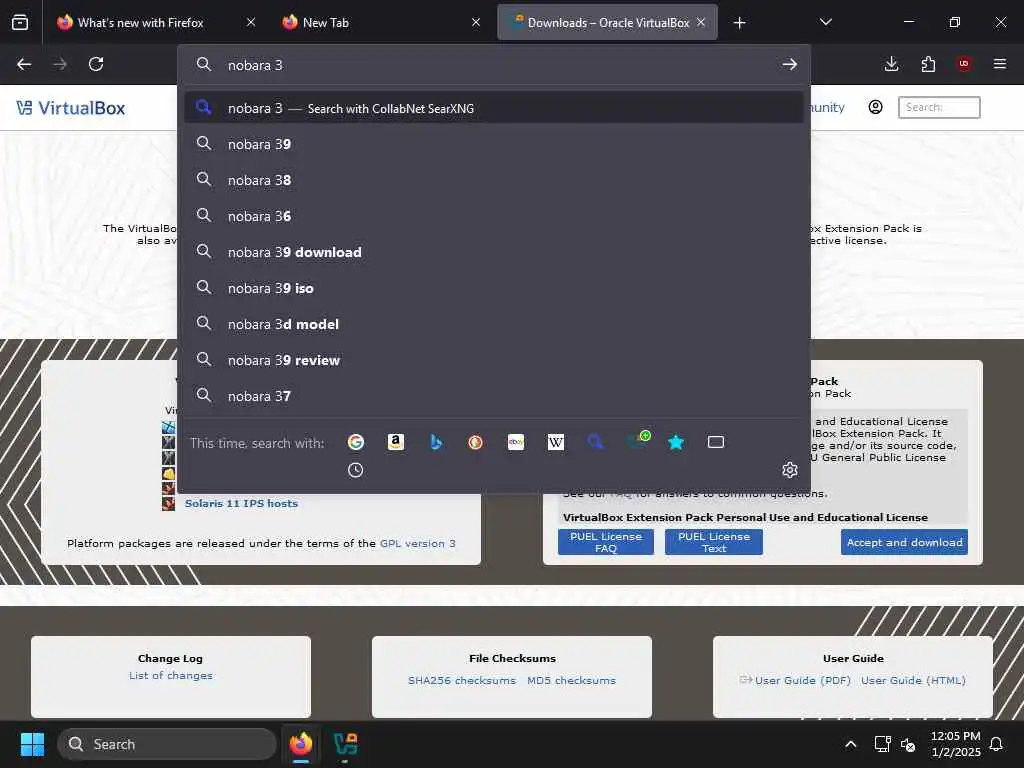
Task: Choose the 'nobara 36' suggestion
Action: (494, 216)
